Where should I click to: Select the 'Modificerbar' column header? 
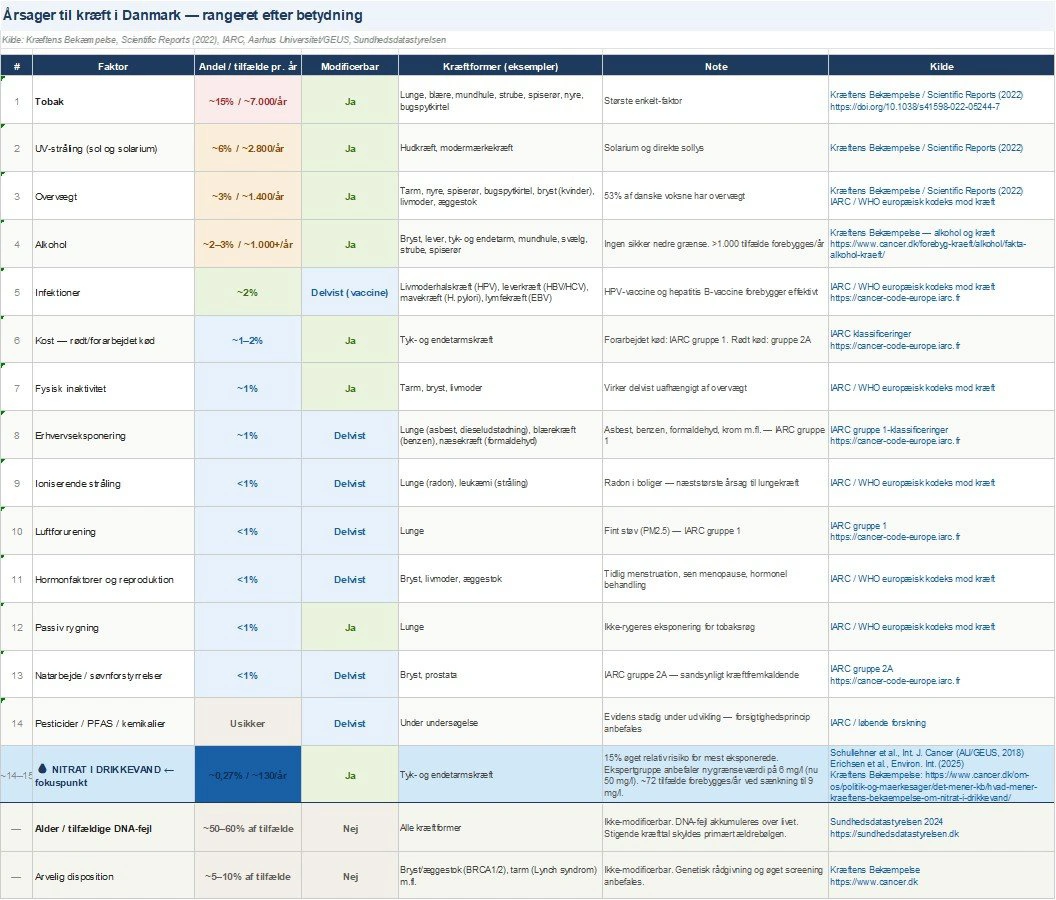(350, 67)
